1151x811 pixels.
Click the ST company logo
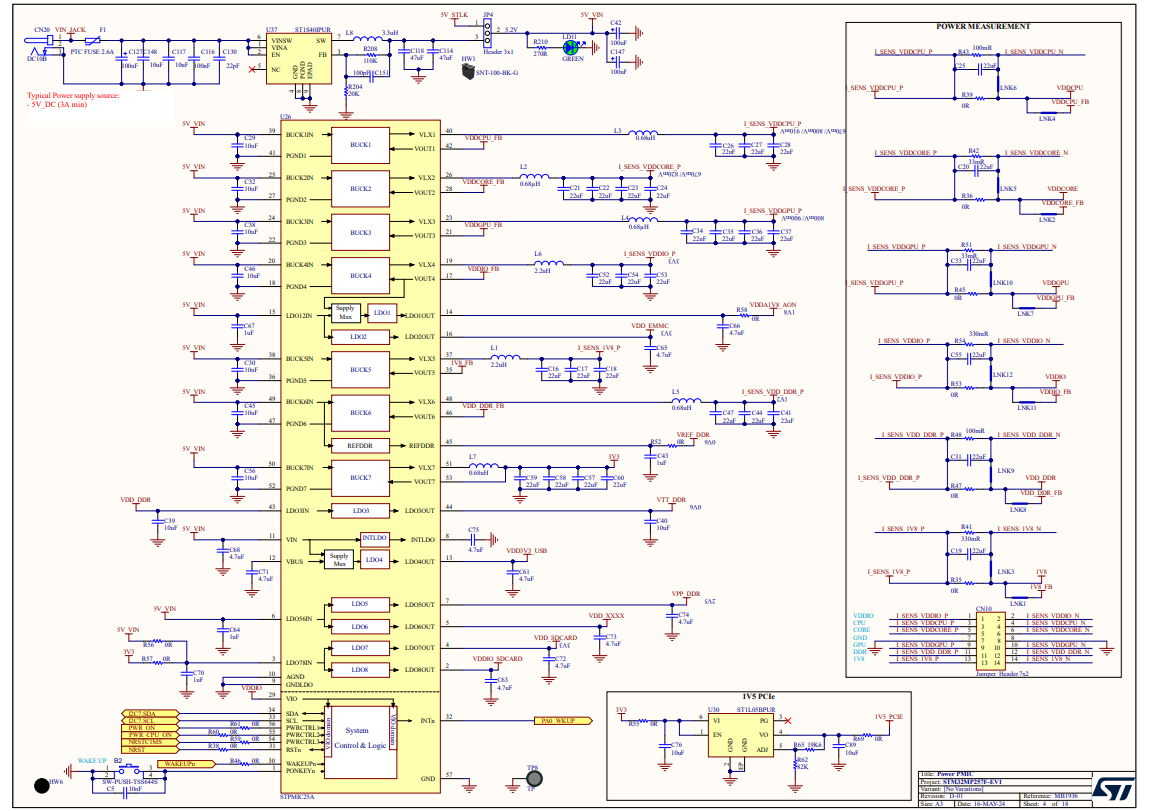1113,790
